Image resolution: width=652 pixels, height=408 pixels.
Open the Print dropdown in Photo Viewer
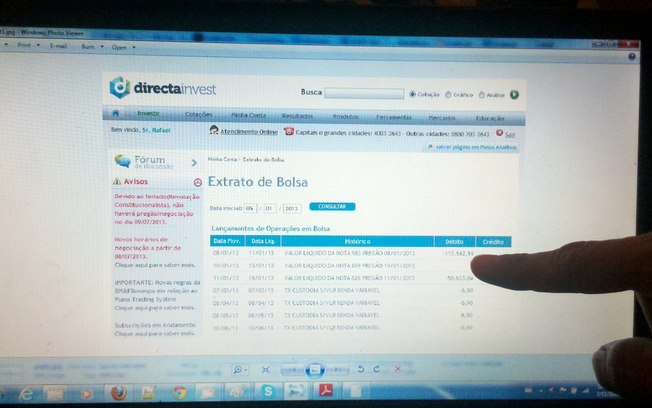(28, 45)
